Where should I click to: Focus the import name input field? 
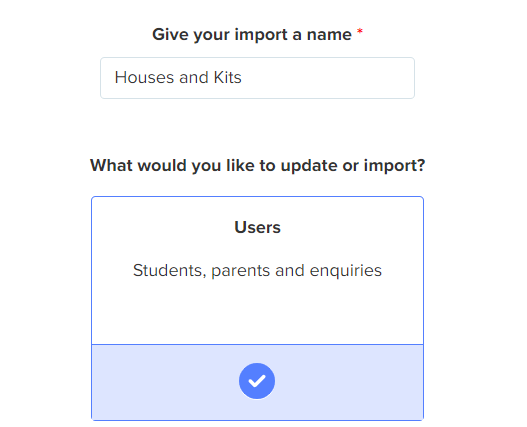tap(257, 78)
